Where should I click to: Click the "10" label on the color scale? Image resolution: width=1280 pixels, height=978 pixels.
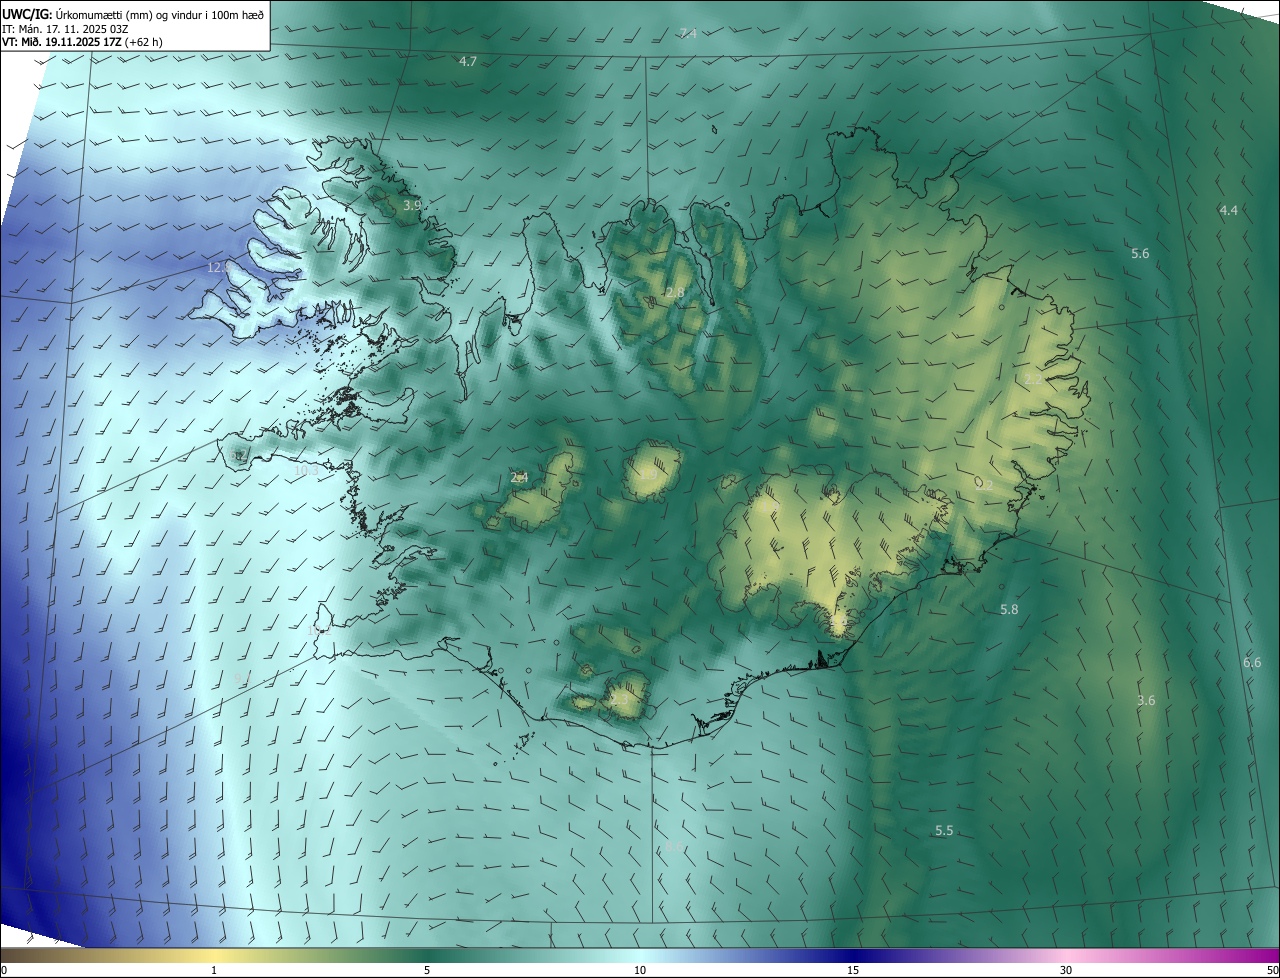[640, 970]
